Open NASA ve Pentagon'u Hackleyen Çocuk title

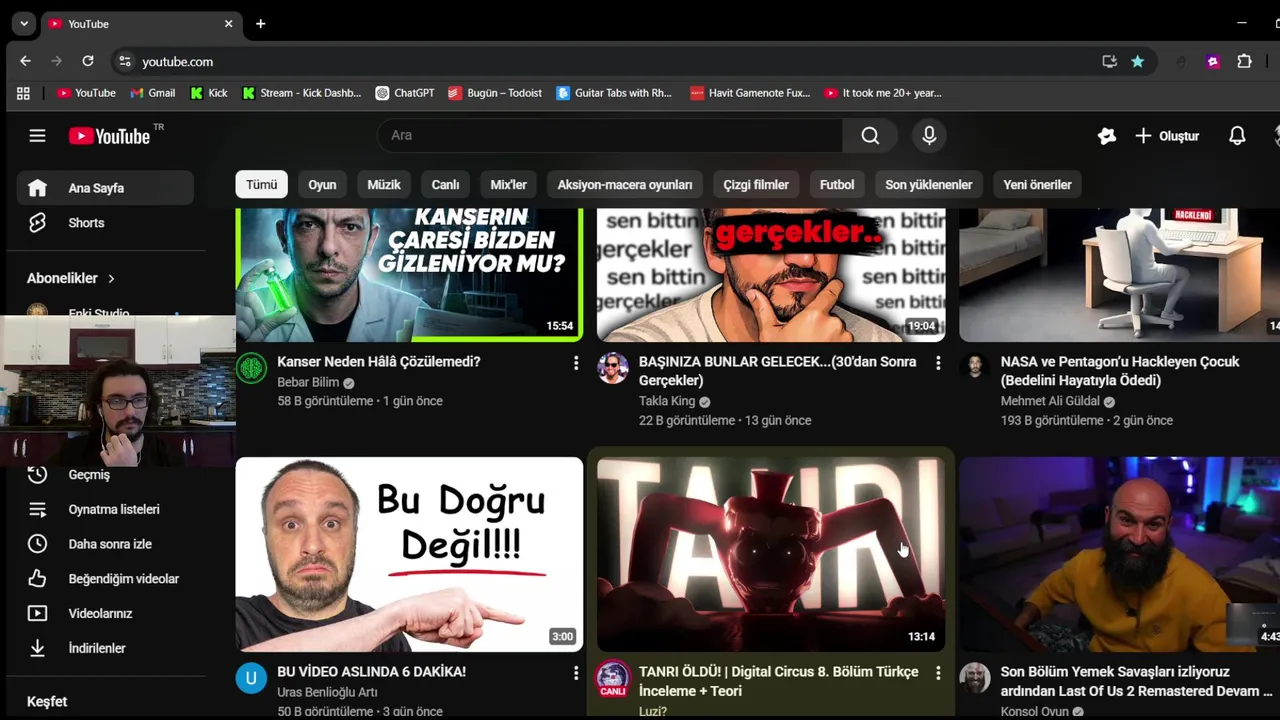click(1120, 371)
